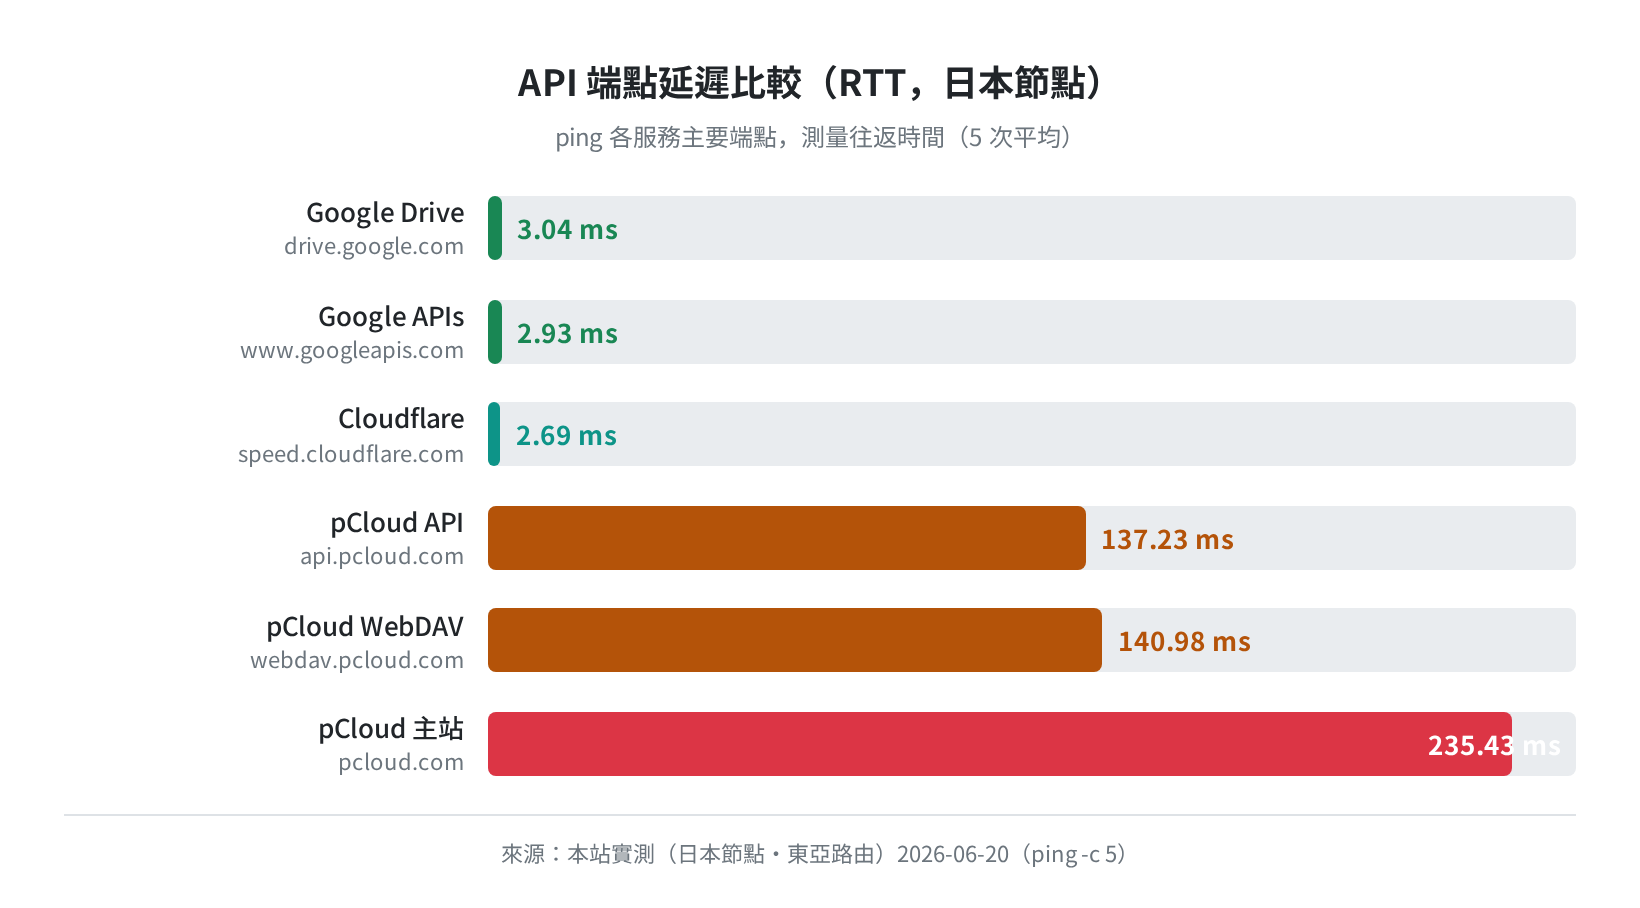Click the '2.69 ms' value label
Viewport: 1640px width, 908px height.
[566, 435]
